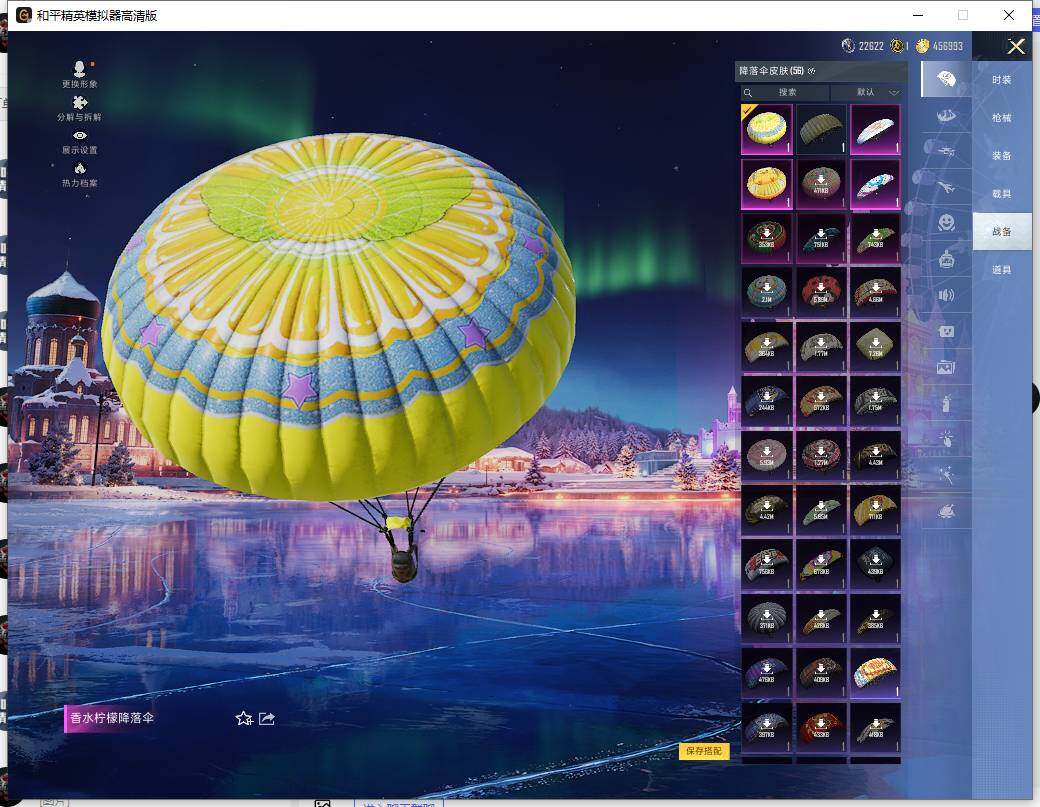Click the info icon beside 降落伞皮肤 (56)
This screenshot has width=1040, height=807.
click(x=812, y=71)
